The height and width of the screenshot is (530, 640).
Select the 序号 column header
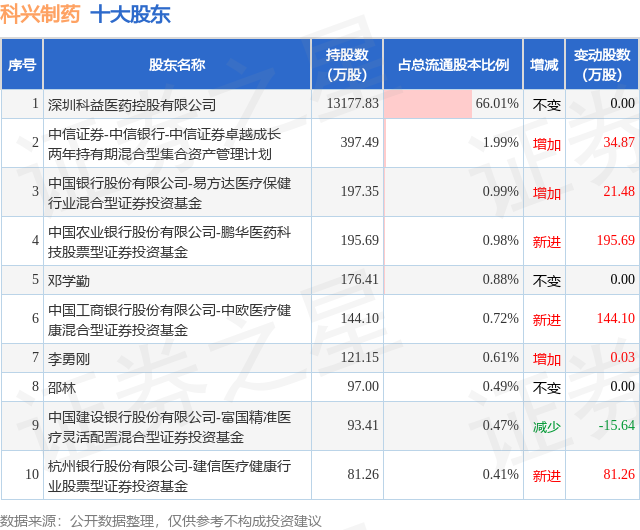[22, 65]
